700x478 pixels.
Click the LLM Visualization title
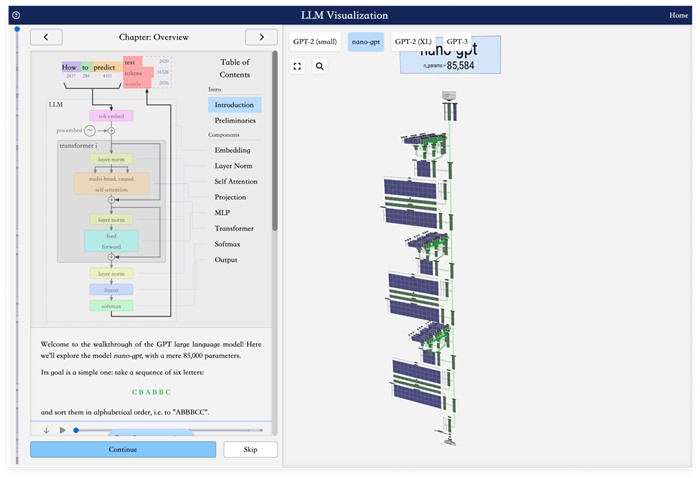tap(344, 15)
